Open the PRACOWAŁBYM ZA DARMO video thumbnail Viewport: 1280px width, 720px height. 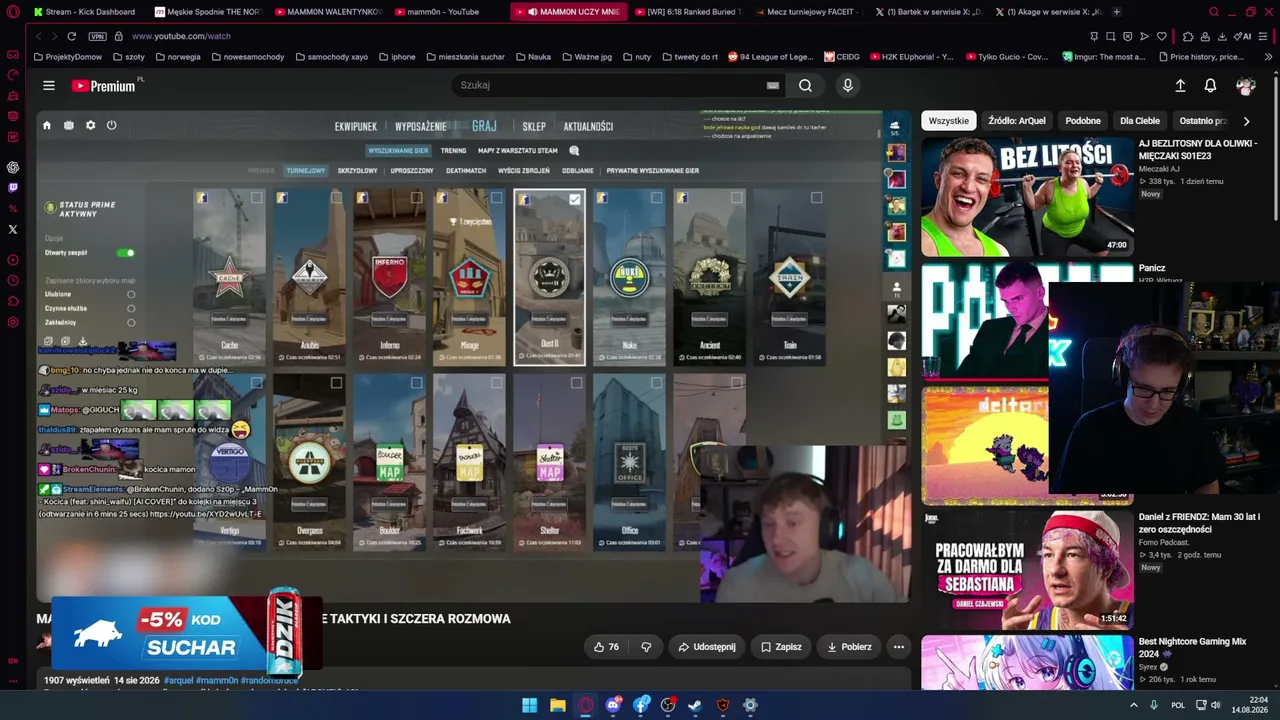point(1027,570)
